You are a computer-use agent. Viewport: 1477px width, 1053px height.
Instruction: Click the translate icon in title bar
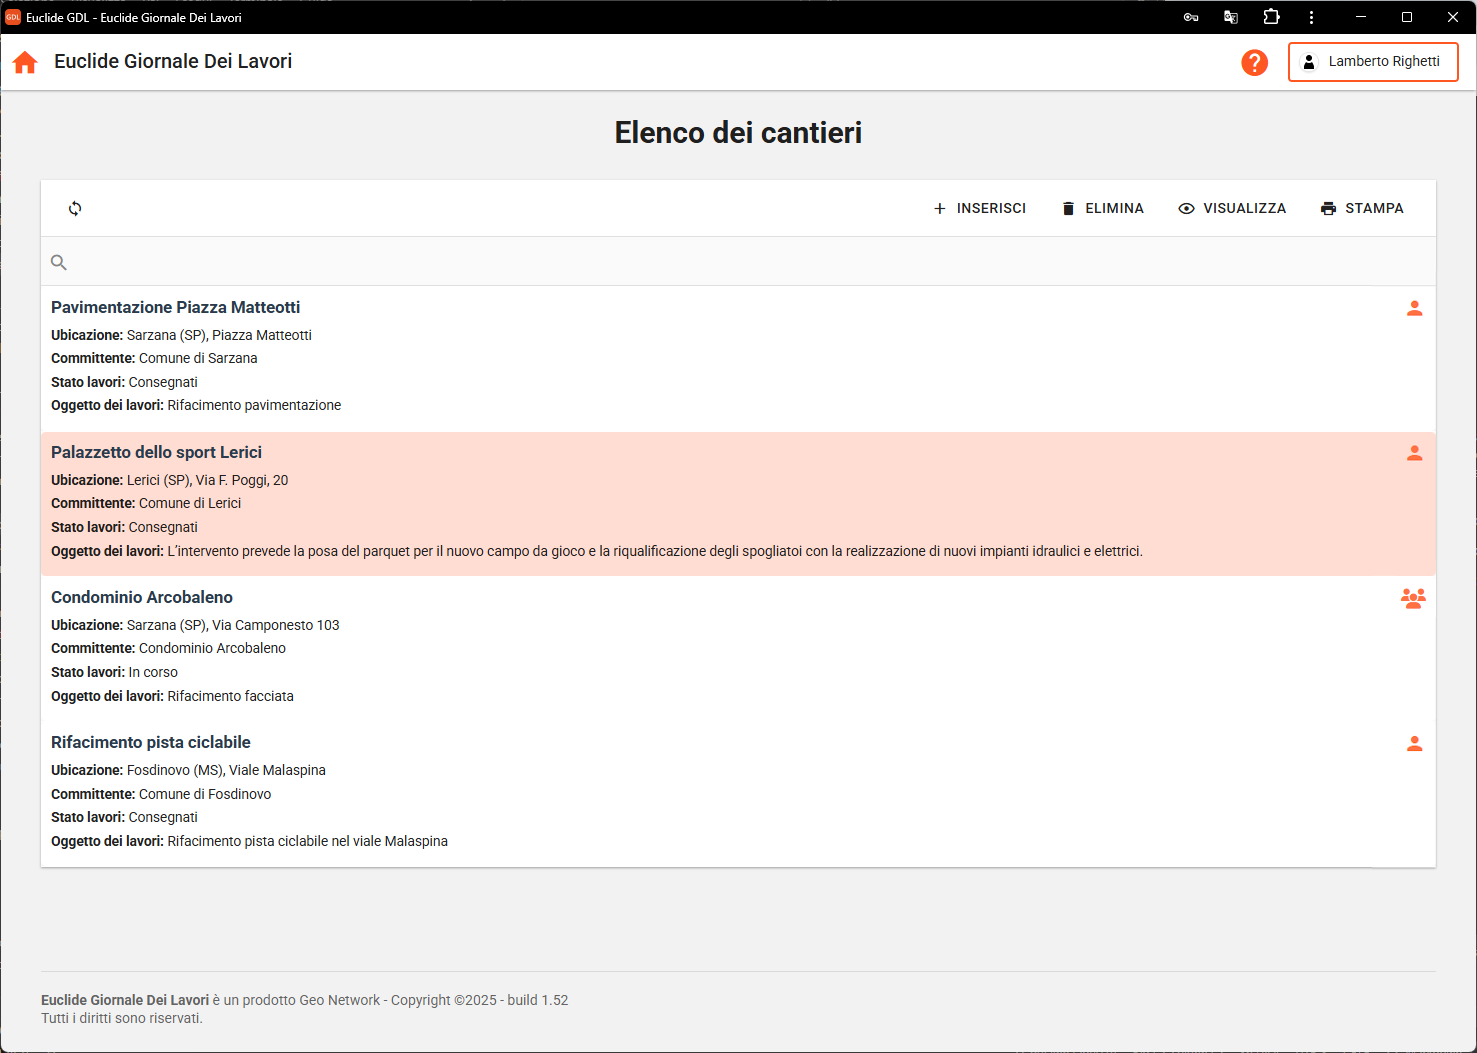tap(1231, 17)
